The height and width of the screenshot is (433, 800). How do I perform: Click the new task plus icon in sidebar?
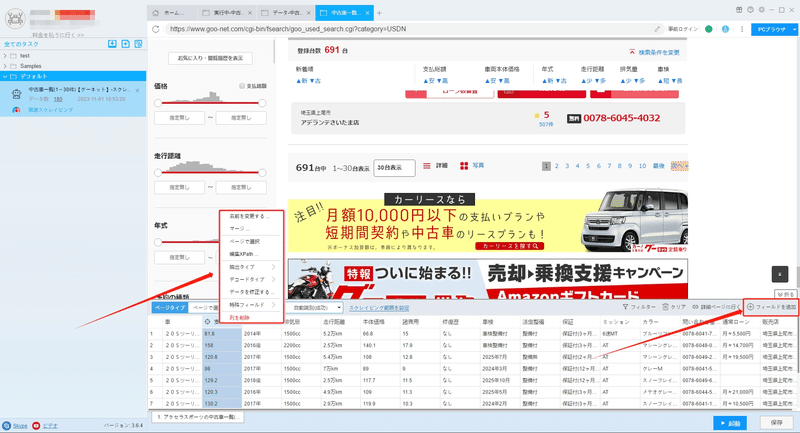(x=126, y=44)
